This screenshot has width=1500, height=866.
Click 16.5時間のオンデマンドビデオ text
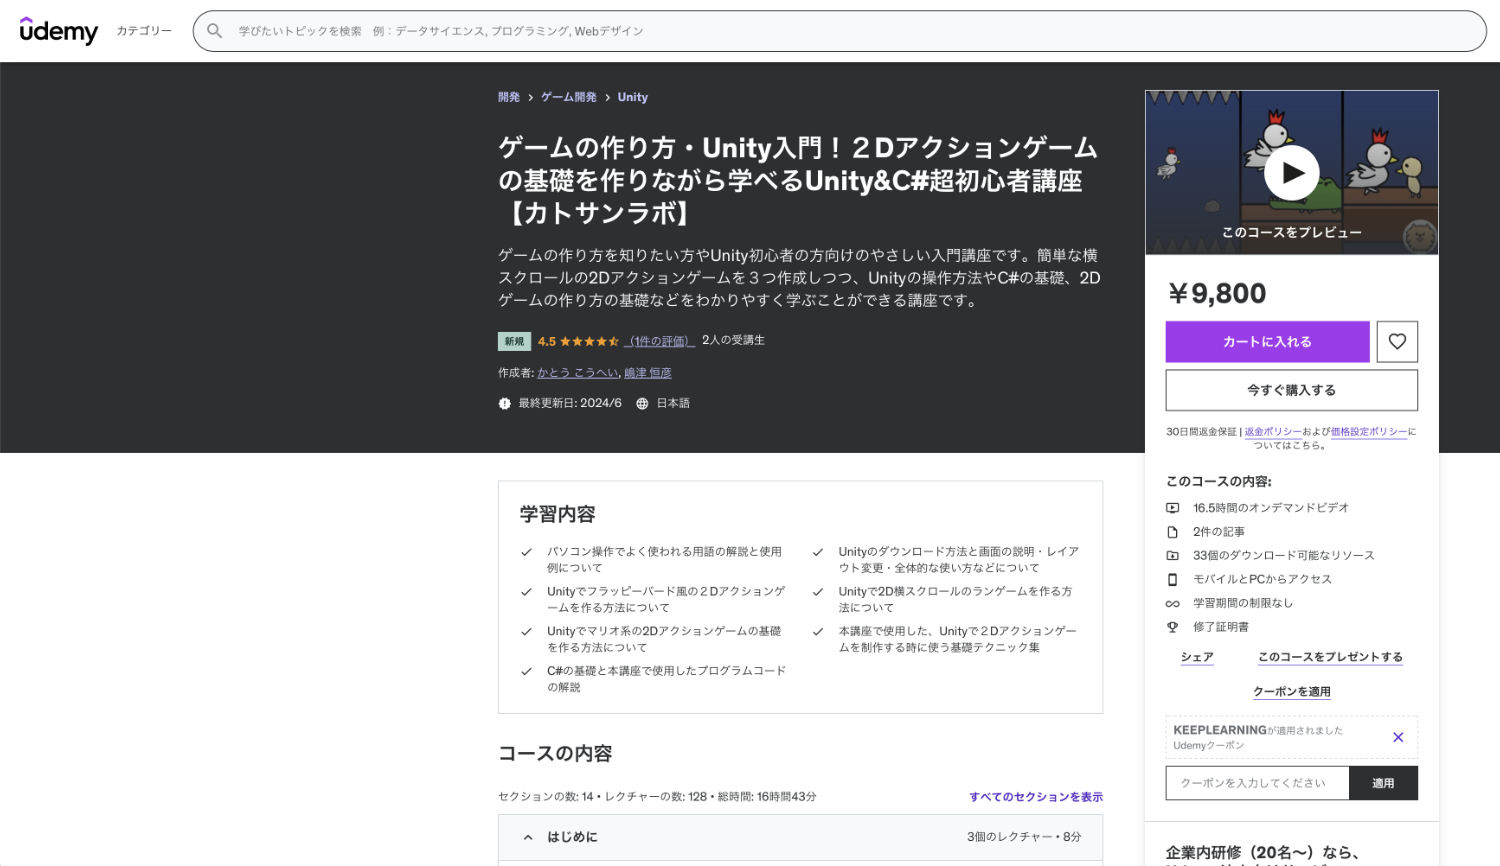tap(1271, 508)
